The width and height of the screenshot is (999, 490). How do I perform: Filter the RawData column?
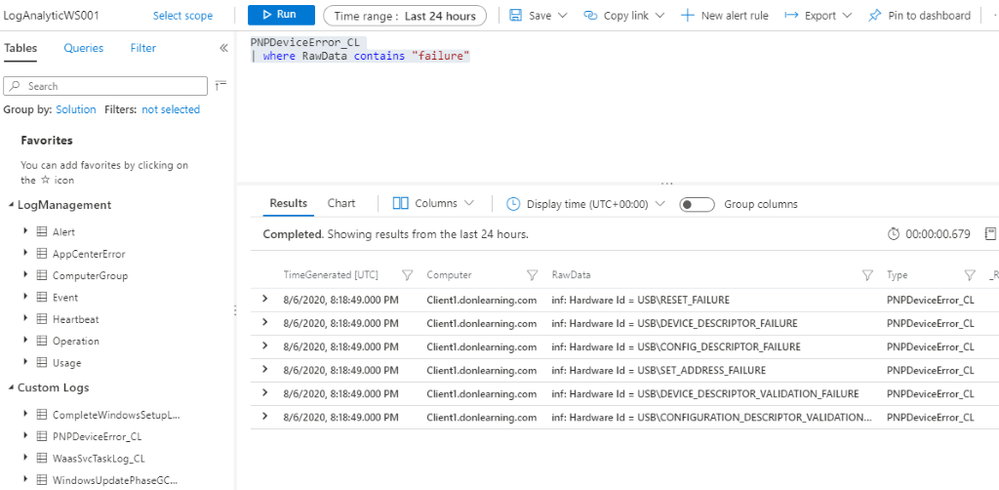click(x=867, y=275)
